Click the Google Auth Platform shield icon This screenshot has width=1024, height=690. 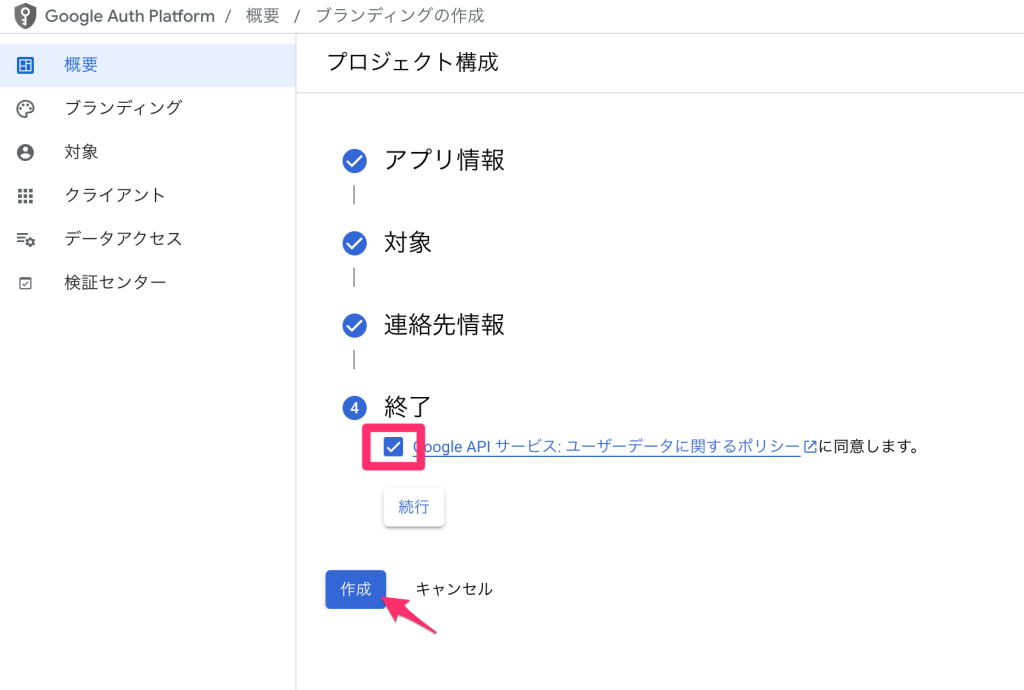click(25, 16)
